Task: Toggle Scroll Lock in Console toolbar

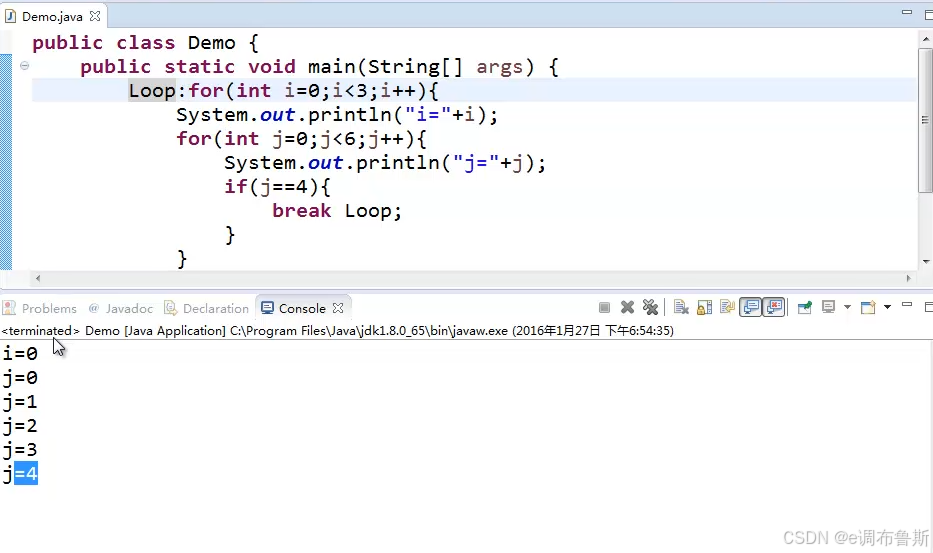Action: pyautogui.click(x=705, y=308)
